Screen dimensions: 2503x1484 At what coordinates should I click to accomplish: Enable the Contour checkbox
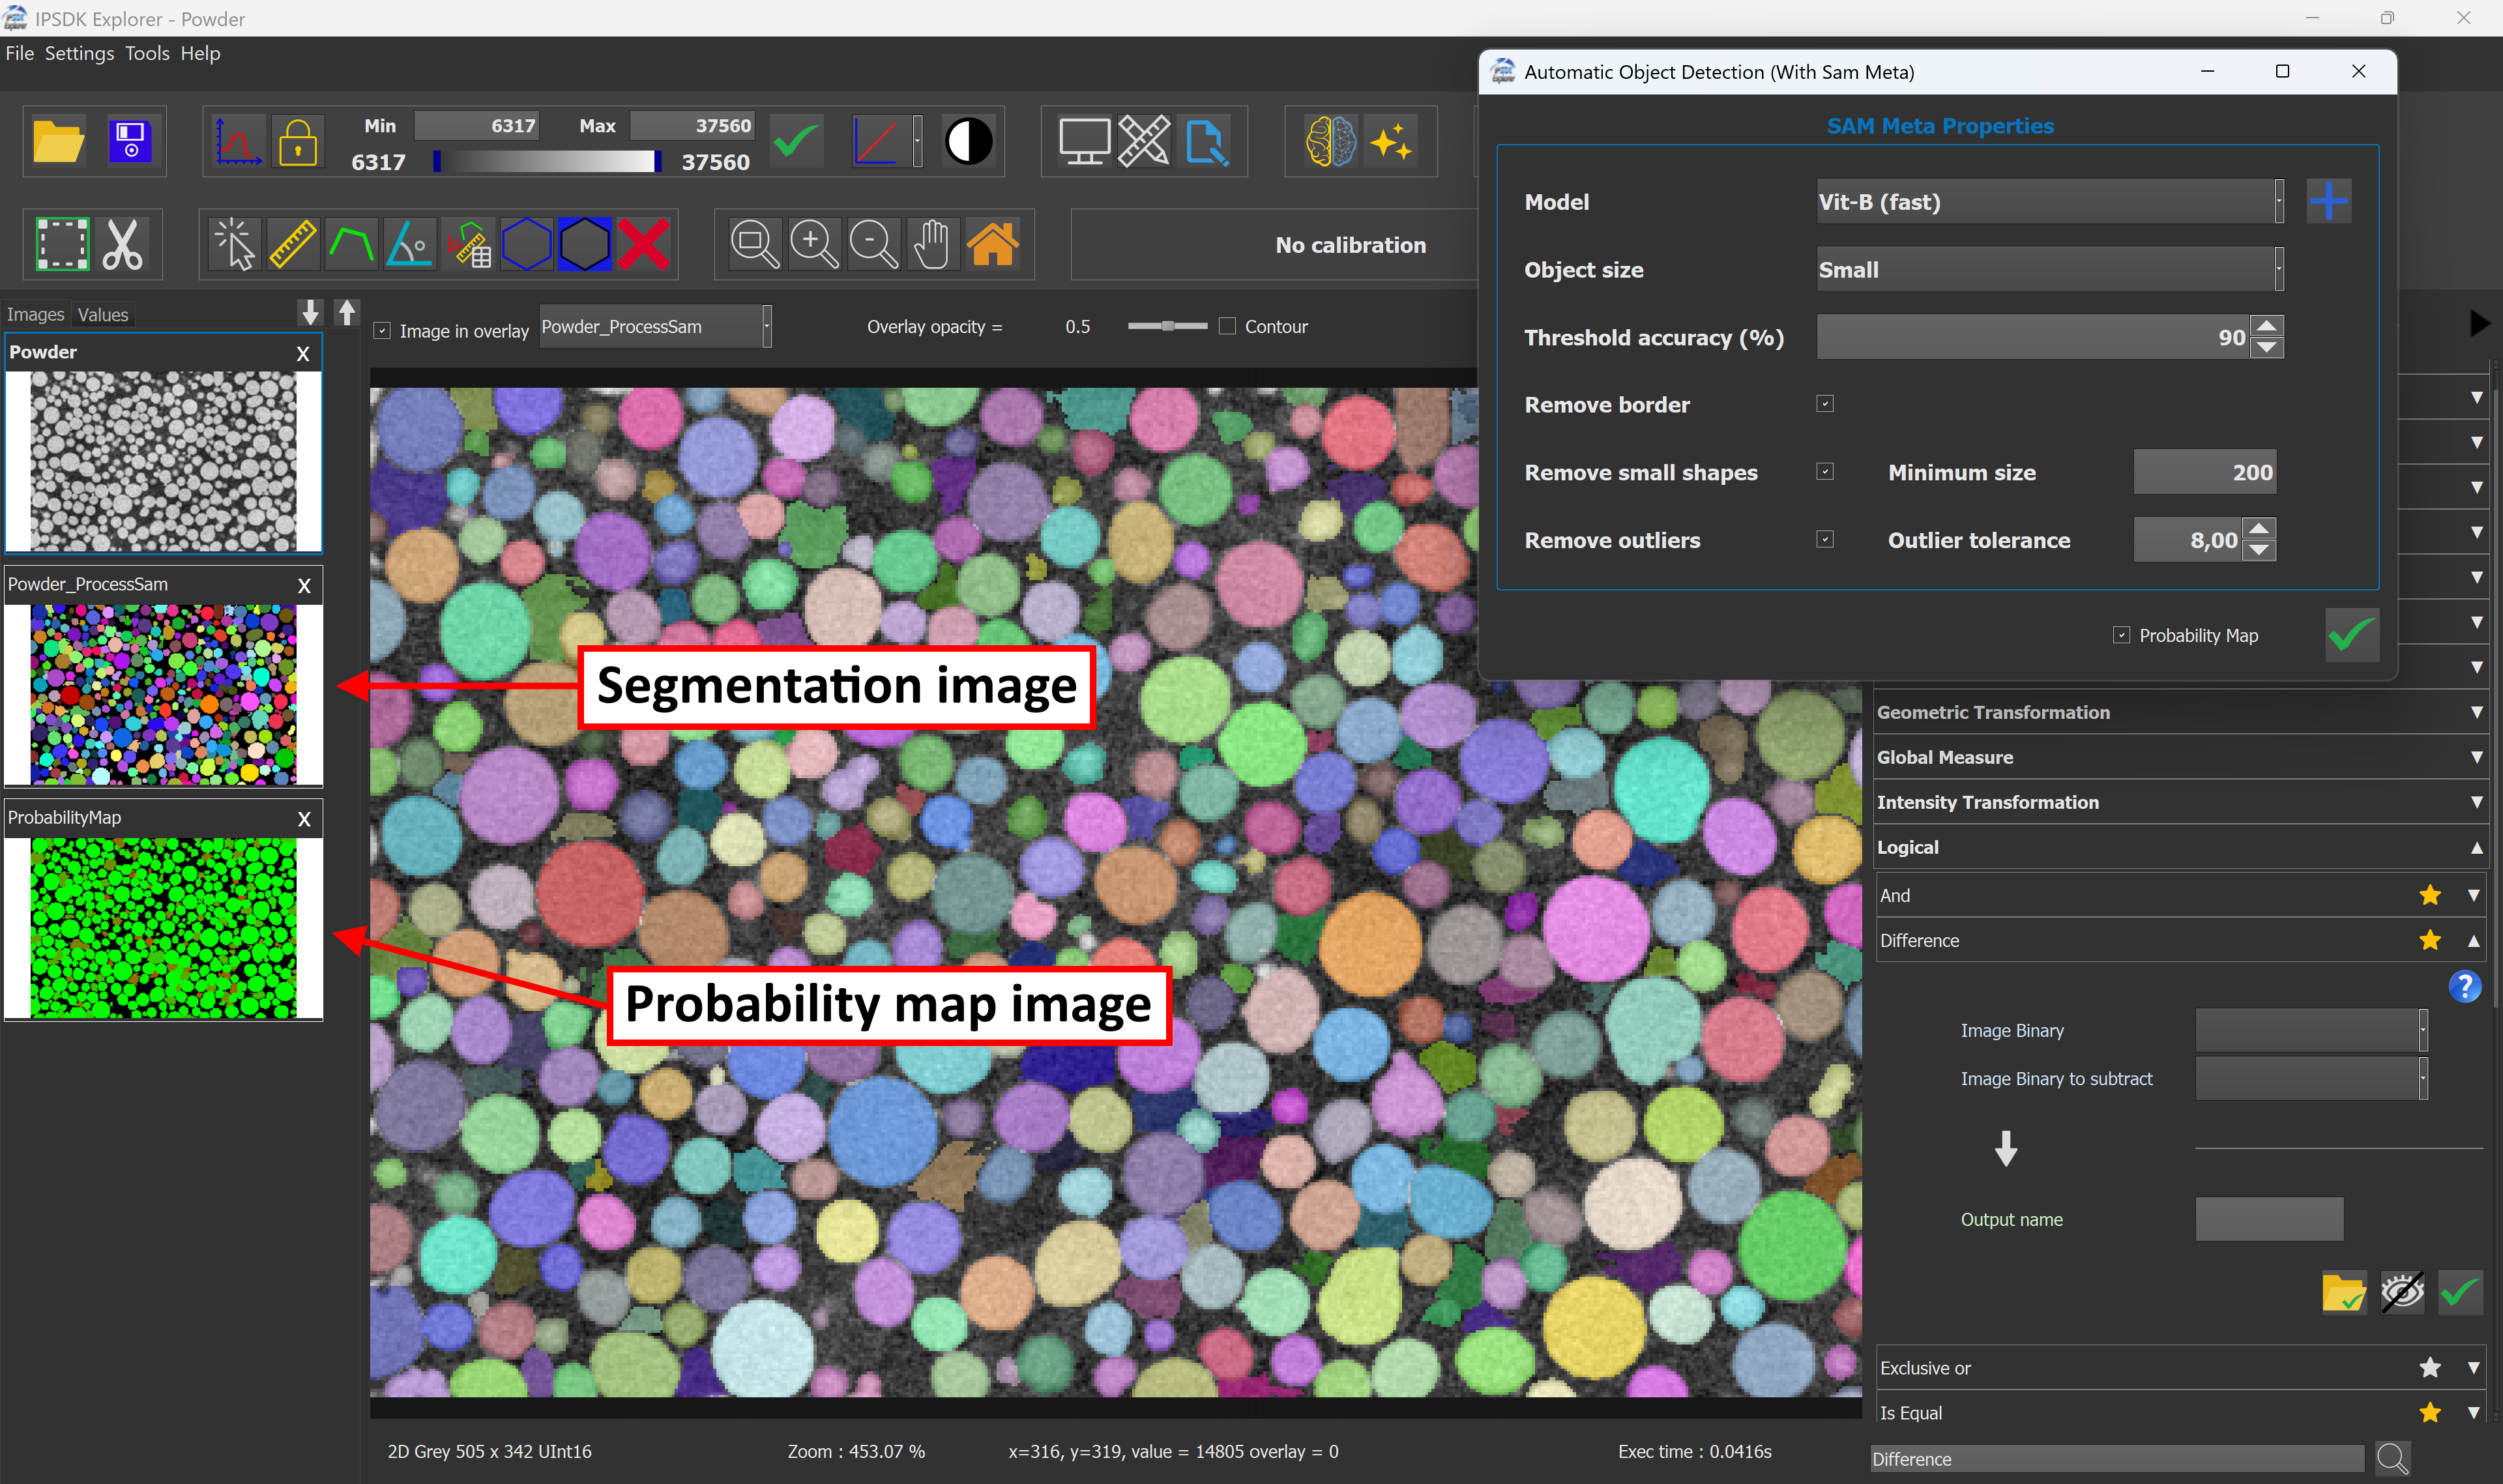(1228, 327)
